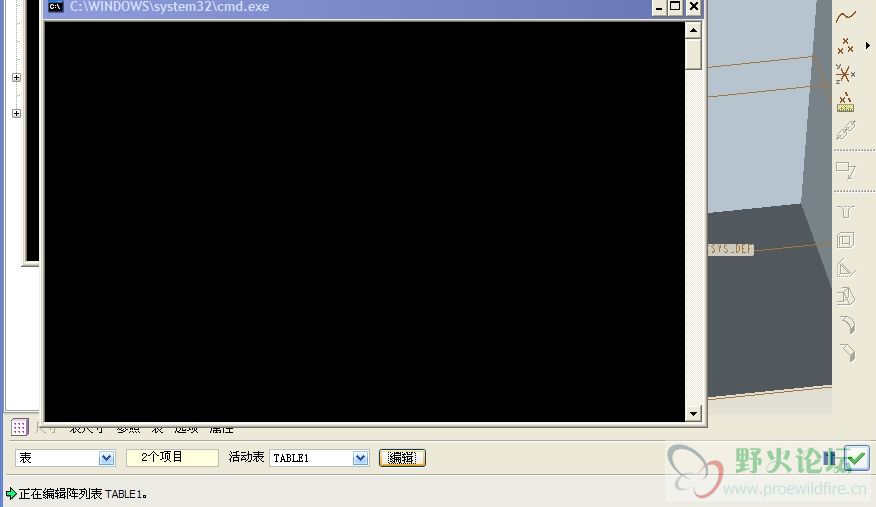876x507 pixels.
Task: Click cmd window scroll up arrow
Action: [693, 30]
